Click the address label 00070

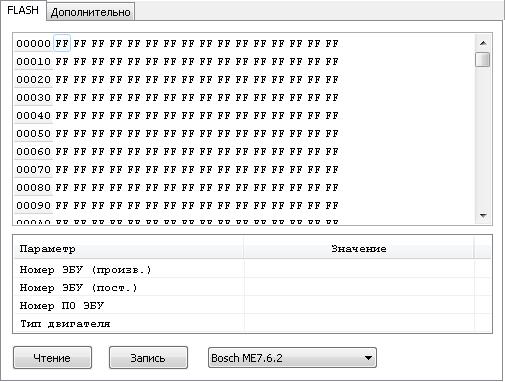click(x=33, y=170)
